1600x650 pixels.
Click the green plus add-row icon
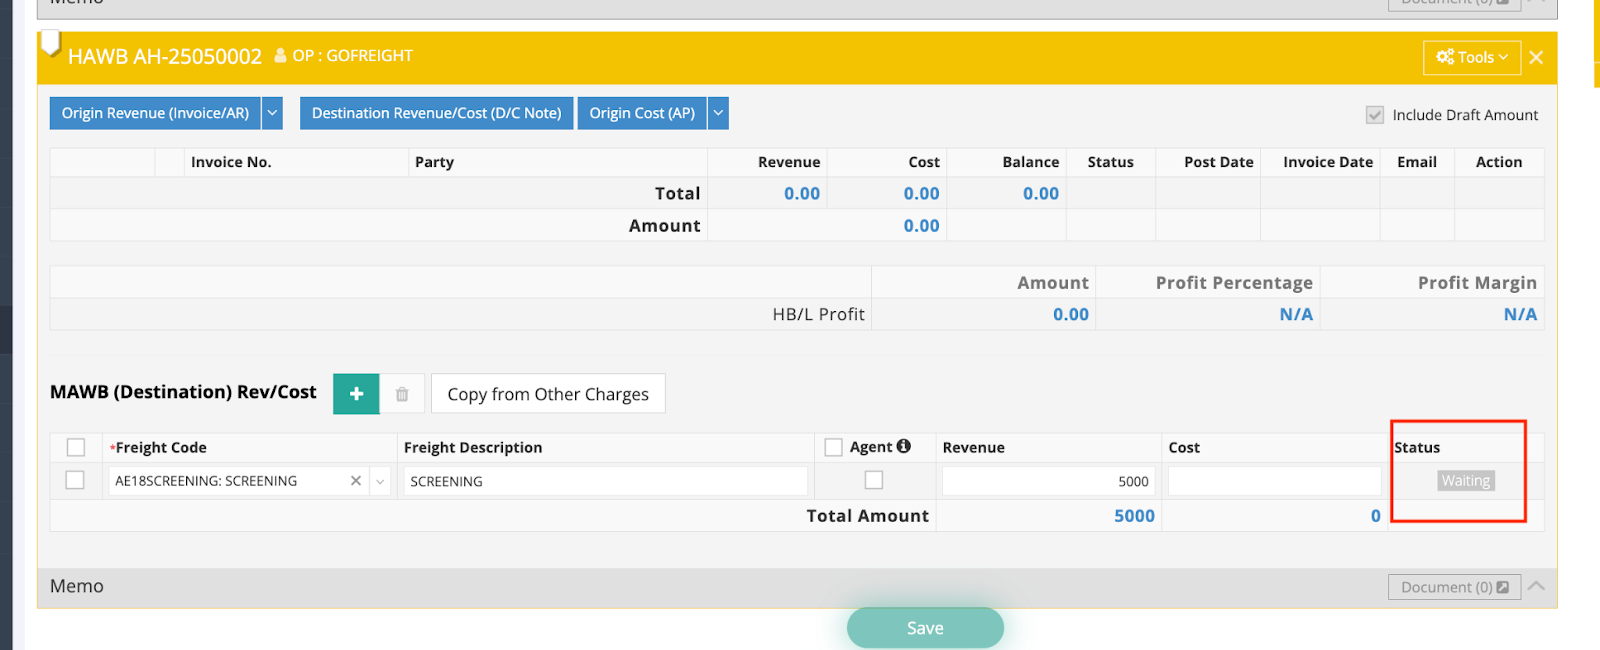(x=356, y=394)
